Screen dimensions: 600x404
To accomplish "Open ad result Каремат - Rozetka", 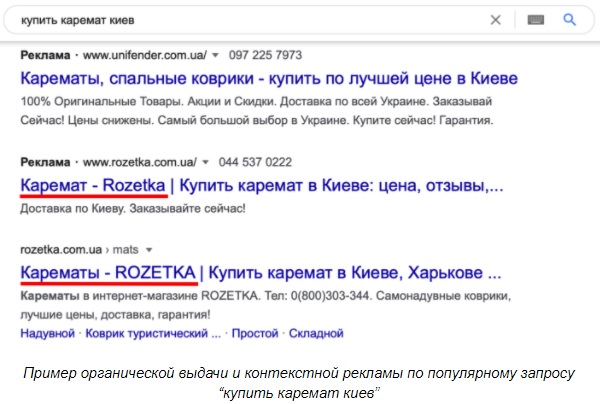I will (x=260, y=186).
